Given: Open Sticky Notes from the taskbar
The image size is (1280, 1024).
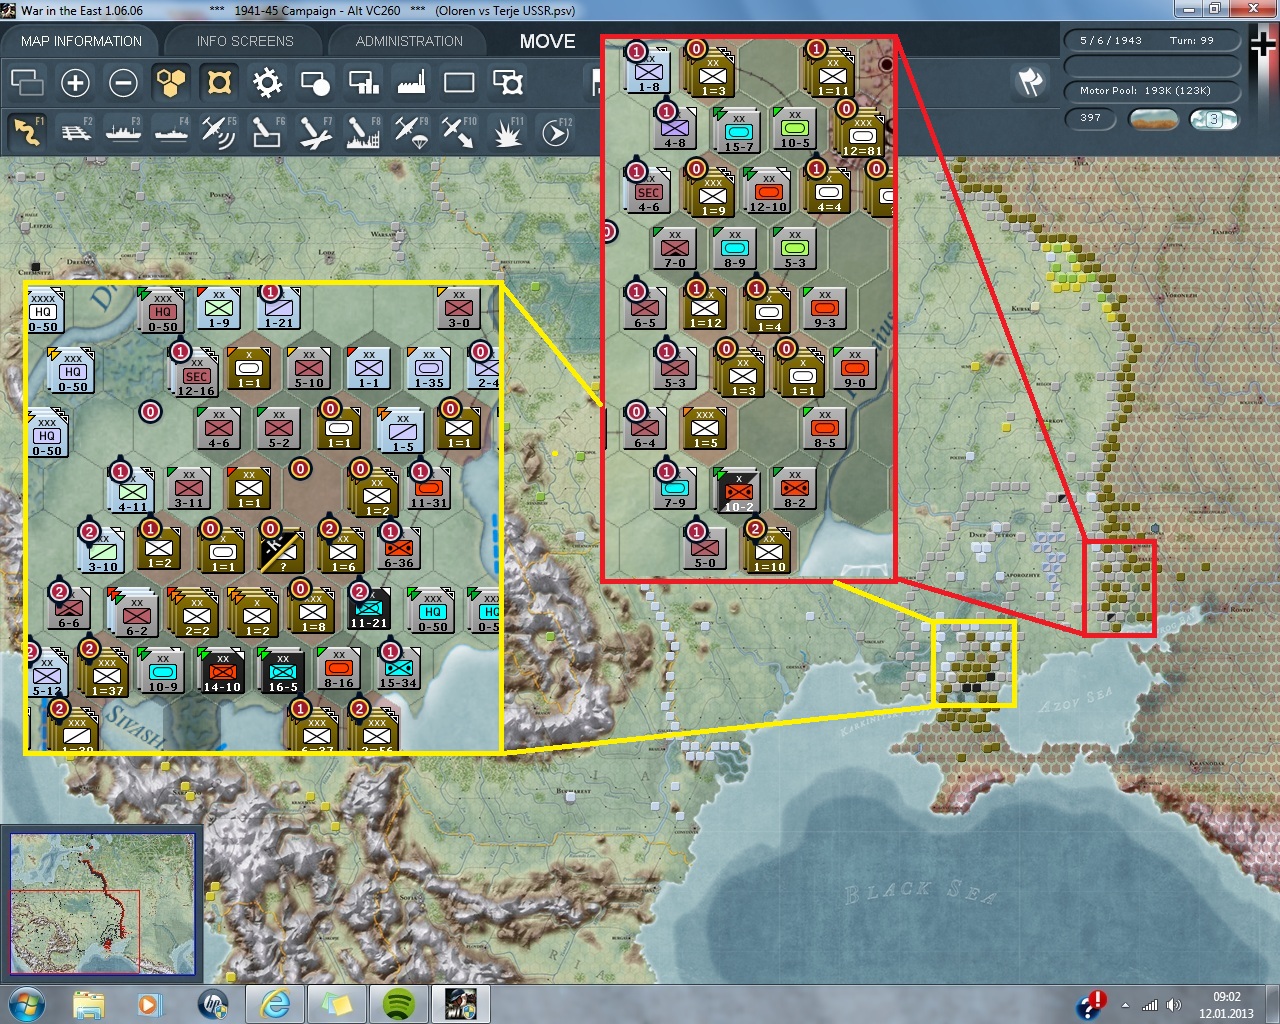Looking at the screenshot, I should click(x=336, y=1004).
